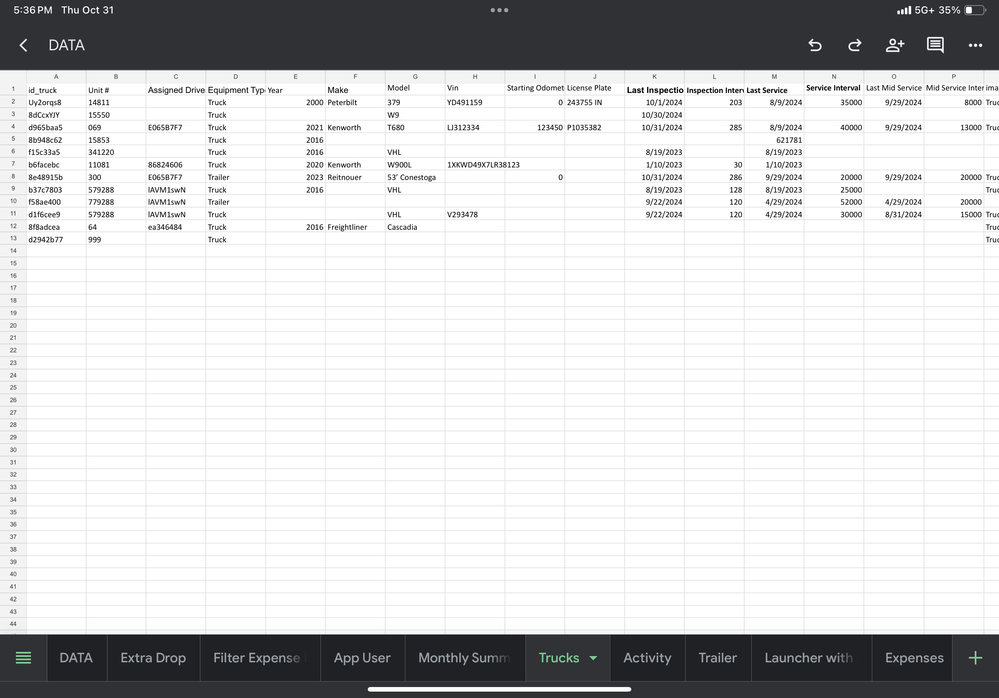Select the Vin header cell

pyautogui.click(x=475, y=90)
